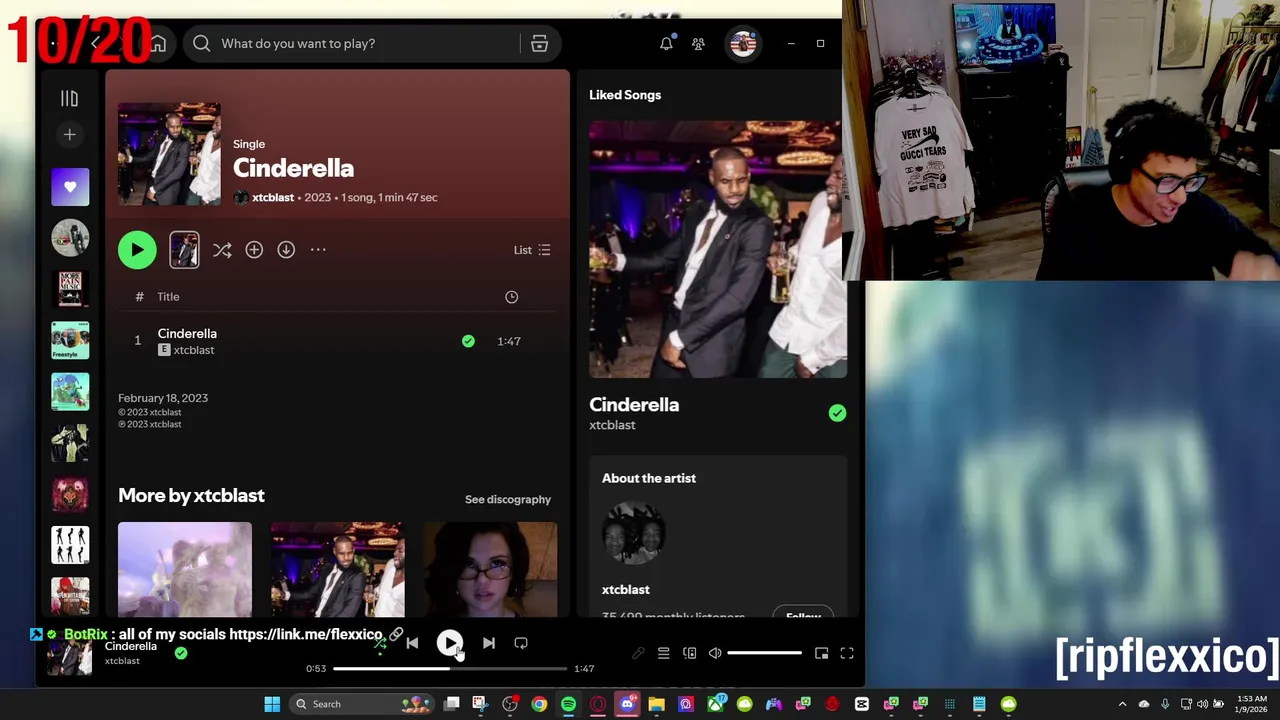Open Liked Songs header in right panel
Screen dimensions: 1280x720
[625, 95]
